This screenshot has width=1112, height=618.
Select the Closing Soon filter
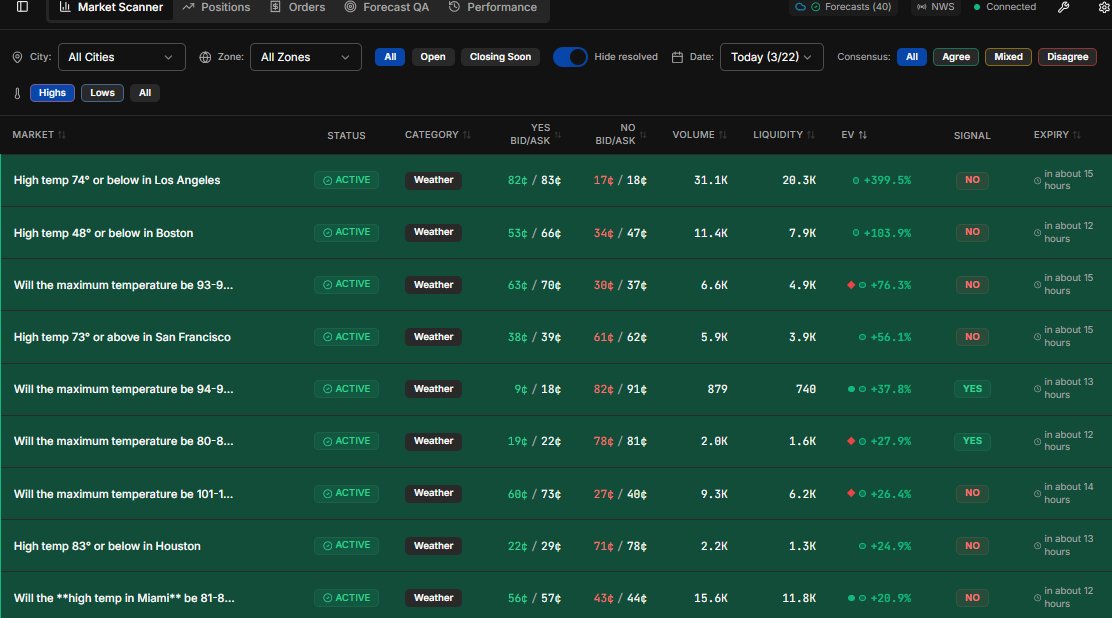500,57
